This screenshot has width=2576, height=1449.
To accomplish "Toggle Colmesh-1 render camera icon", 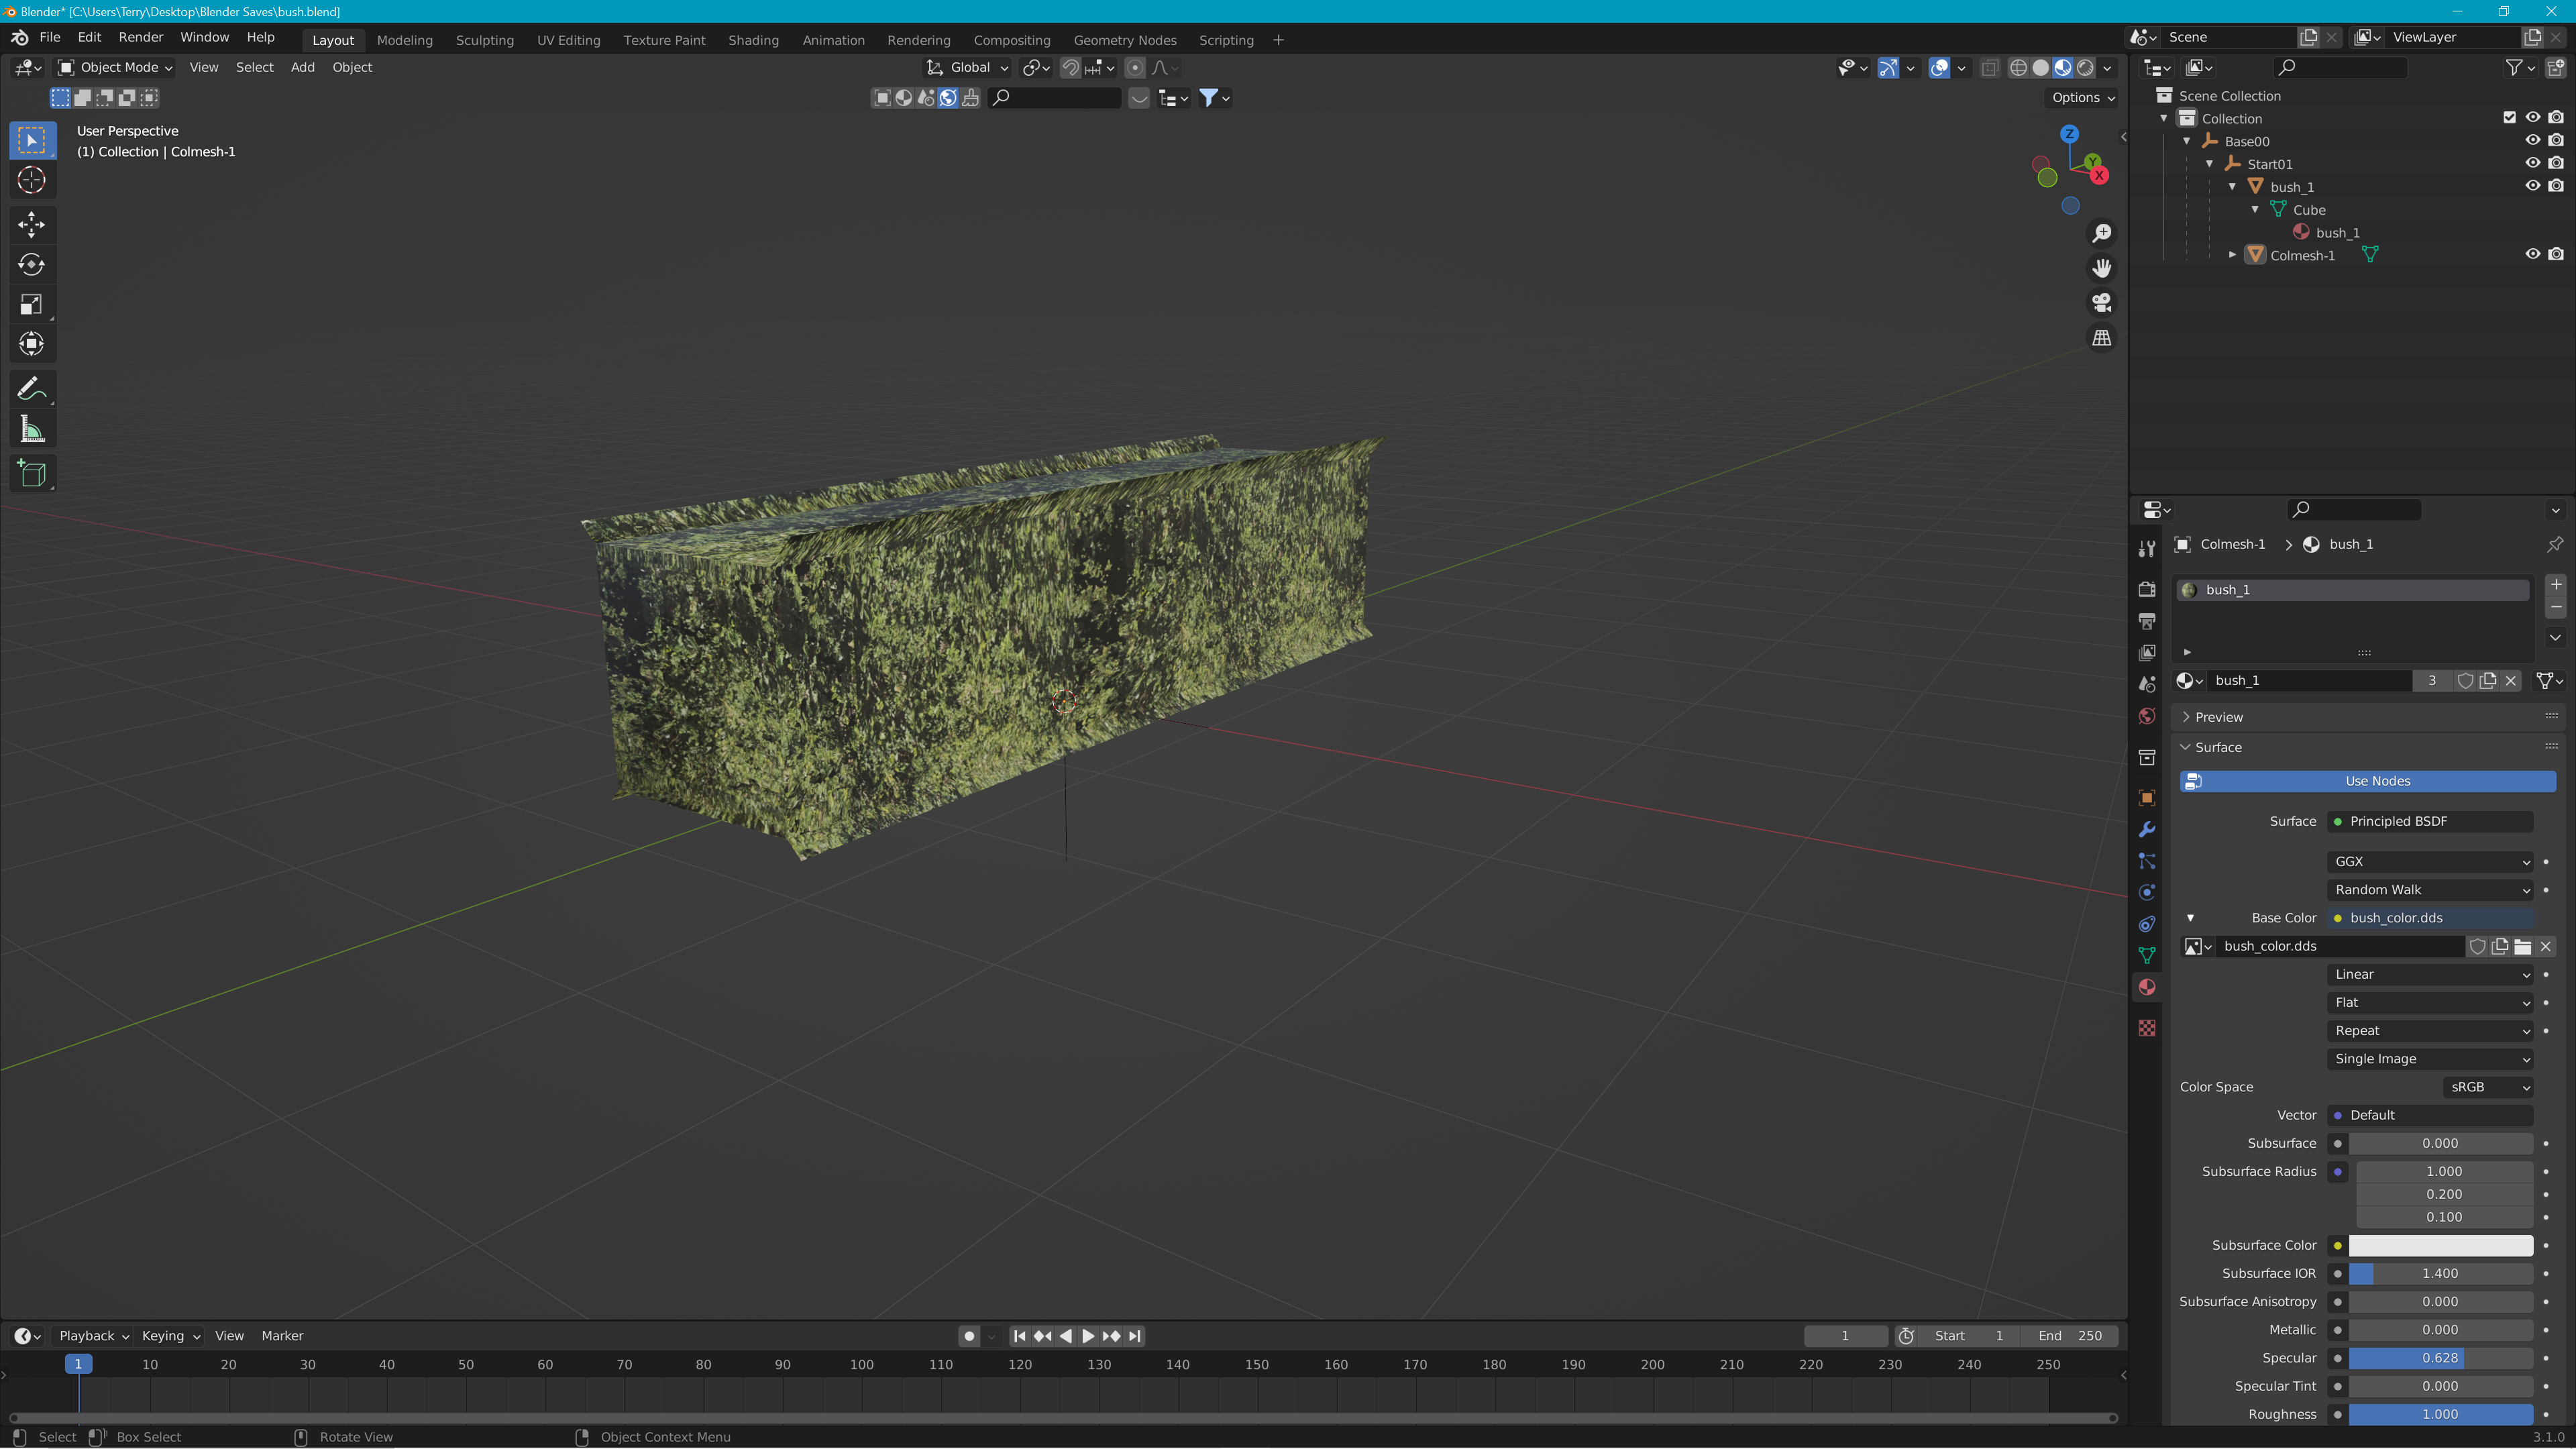I will point(2555,254).
